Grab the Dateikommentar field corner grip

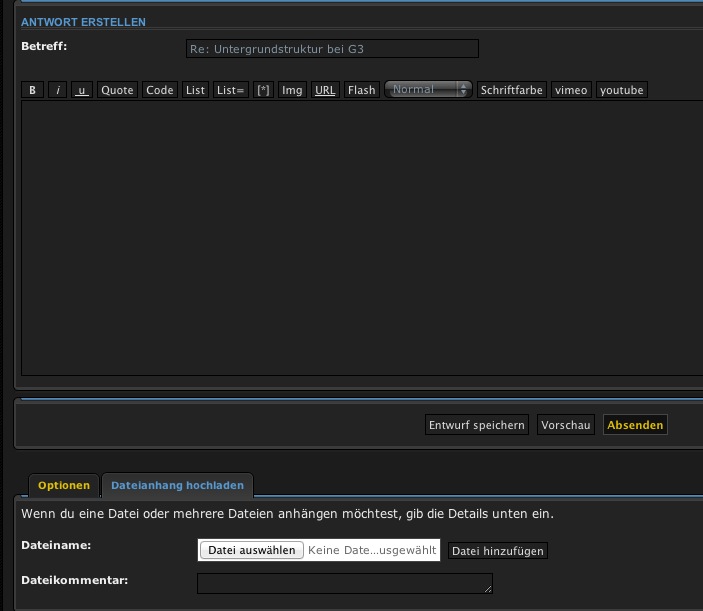(x=488, y=589)
